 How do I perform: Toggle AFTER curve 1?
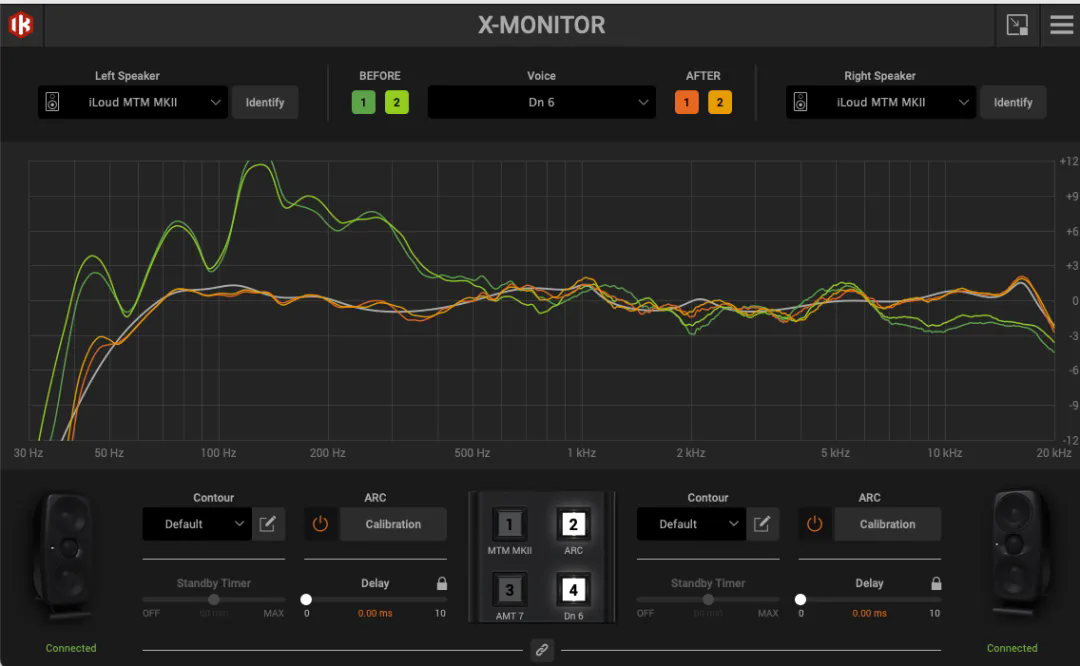click(687, 103)
